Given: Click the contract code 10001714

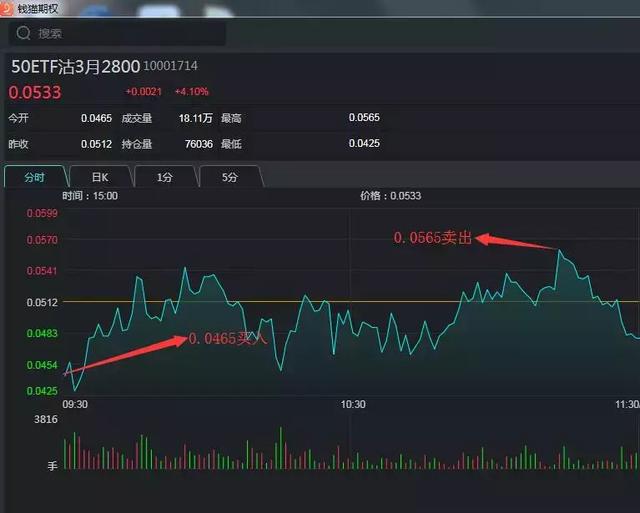Looking at the screenshot, I should (171, 66).
